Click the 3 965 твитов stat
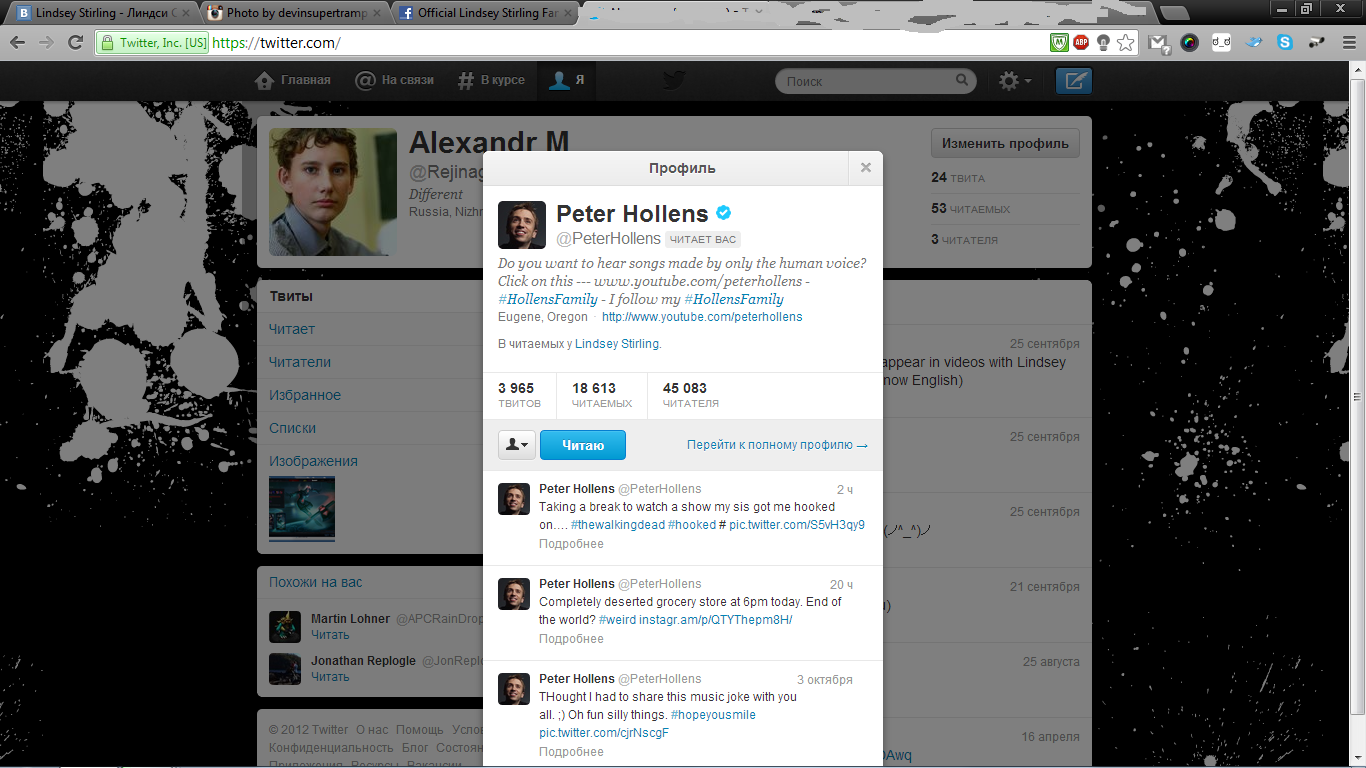 coord(519,395)
